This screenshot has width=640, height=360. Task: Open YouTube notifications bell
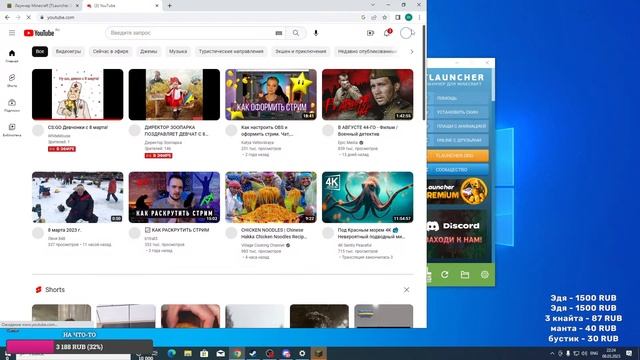pos(387,33)
